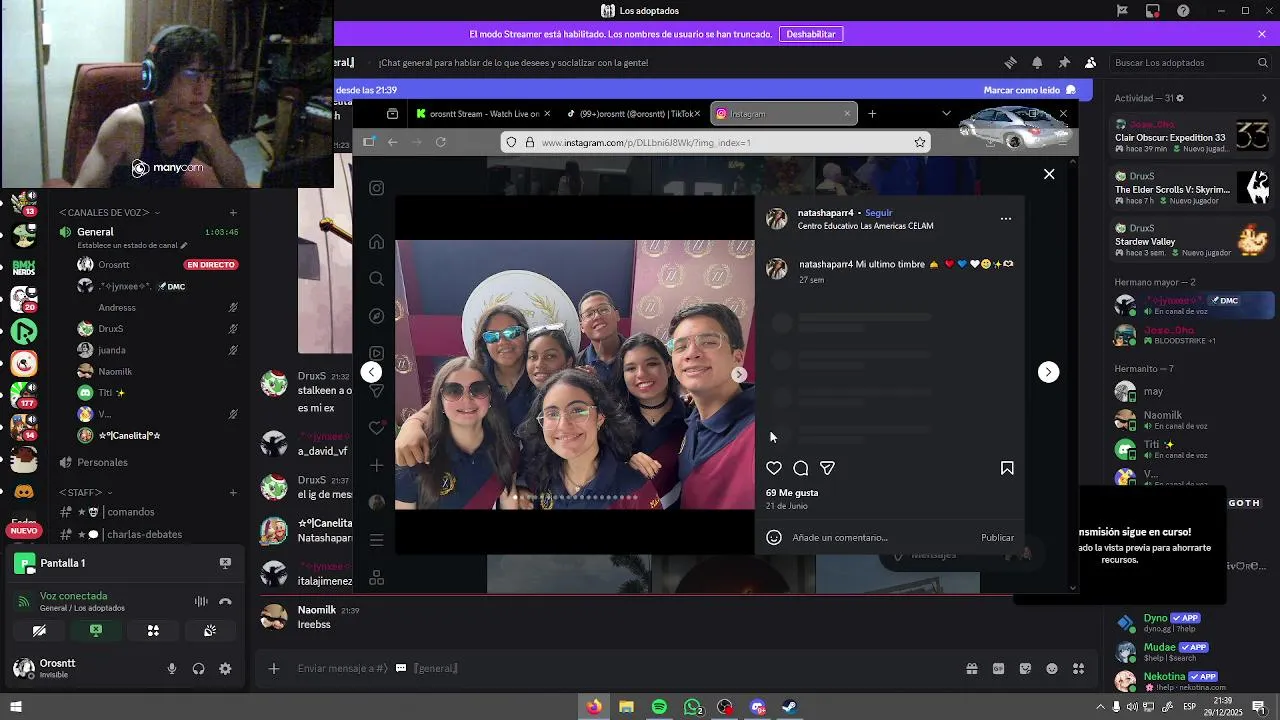Screen dimensions: 1280x720
Task: Create new Instagram post plus icon
Action: coord(376,465)
